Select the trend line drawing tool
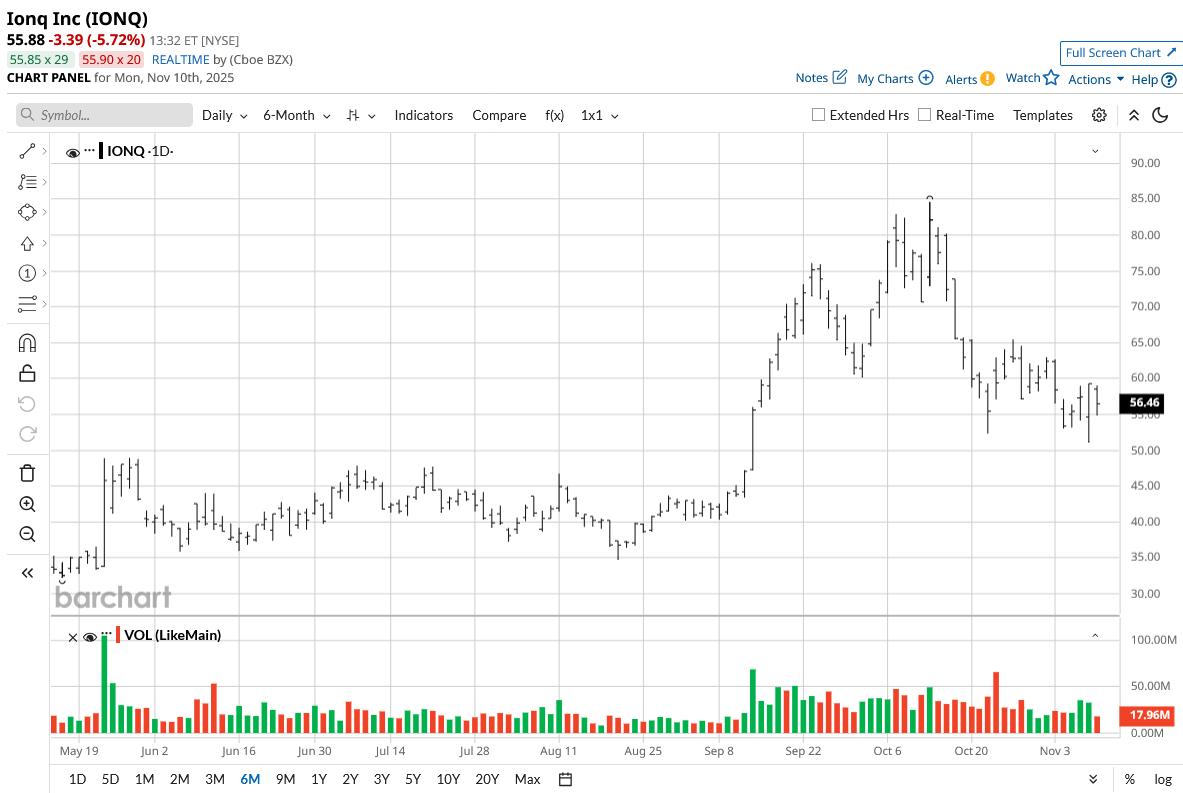The image size is (1183, 793). pos(27,151)
